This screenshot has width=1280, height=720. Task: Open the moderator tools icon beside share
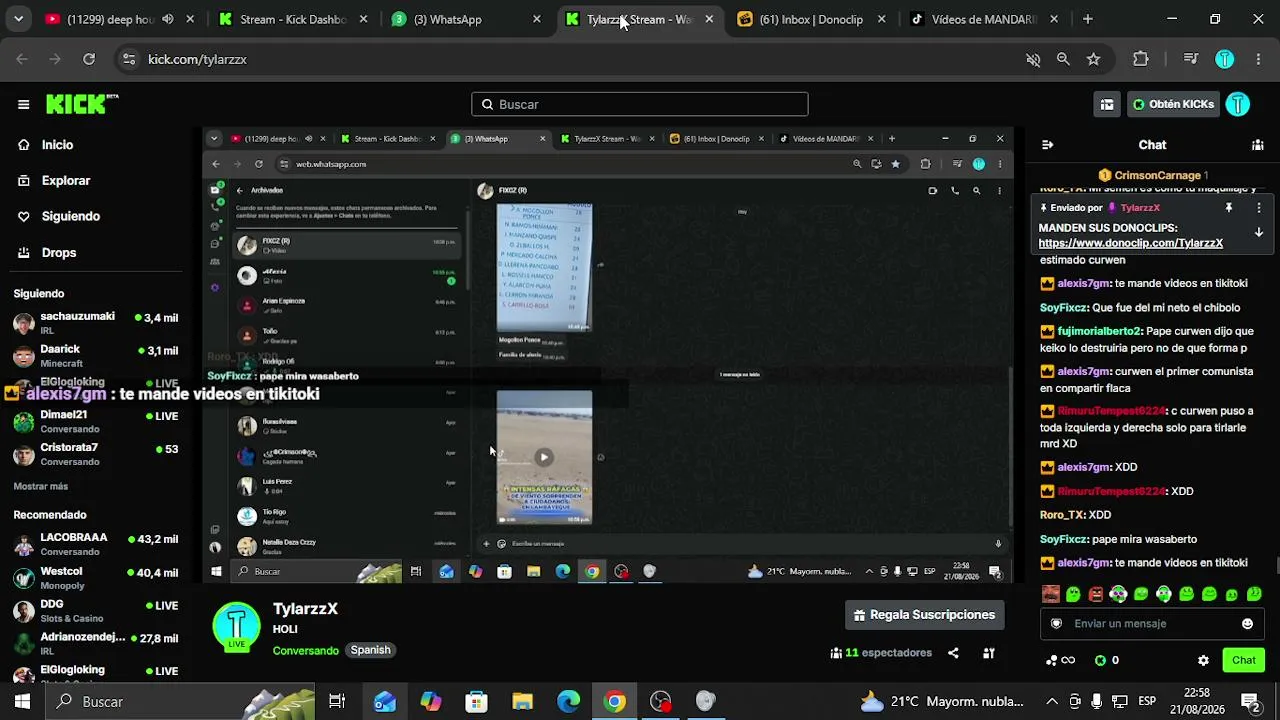tap(989, 653)
